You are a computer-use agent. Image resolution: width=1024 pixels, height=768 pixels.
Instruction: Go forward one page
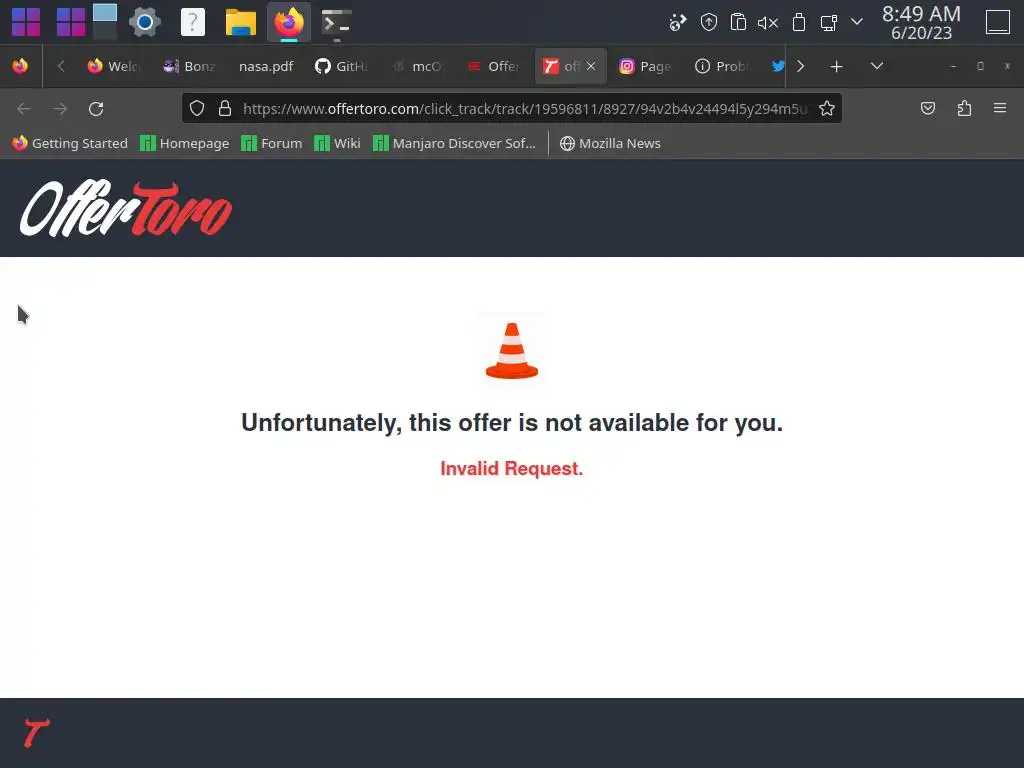[x=60, y=108]
